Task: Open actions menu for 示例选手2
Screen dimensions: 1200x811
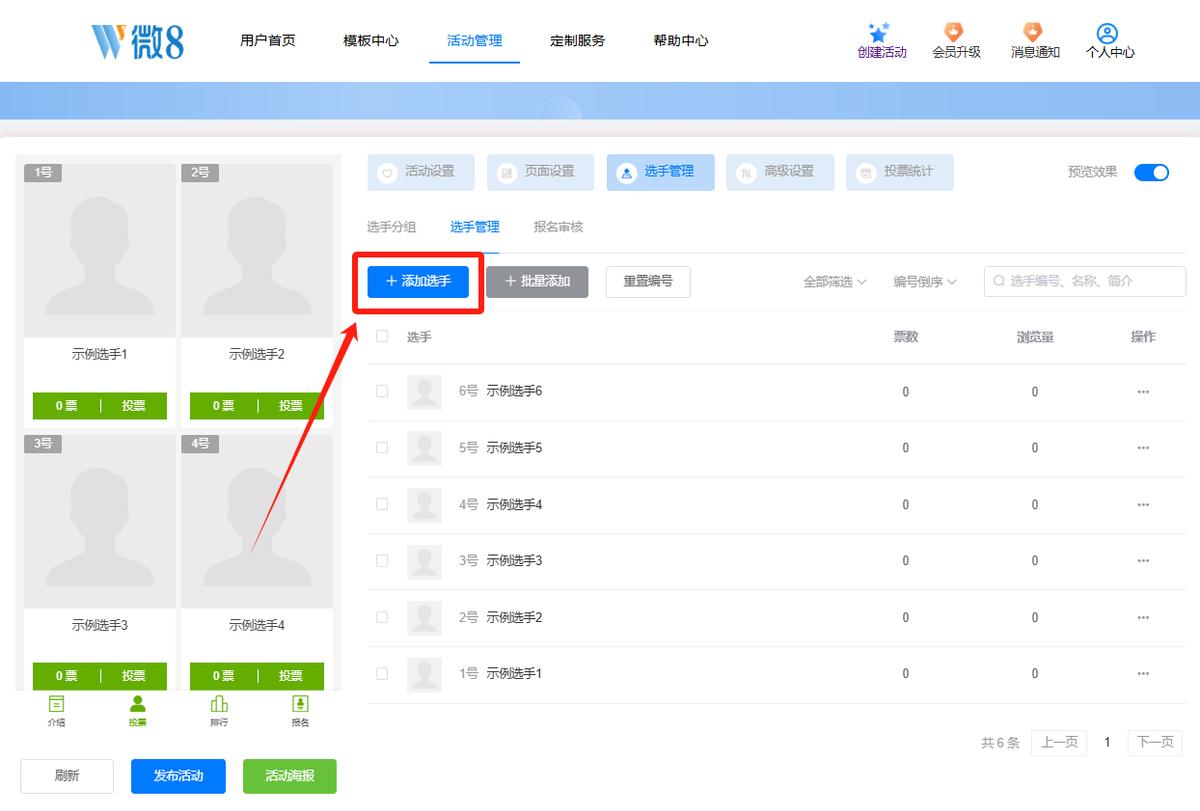Action: click(x=1143, y=618)
